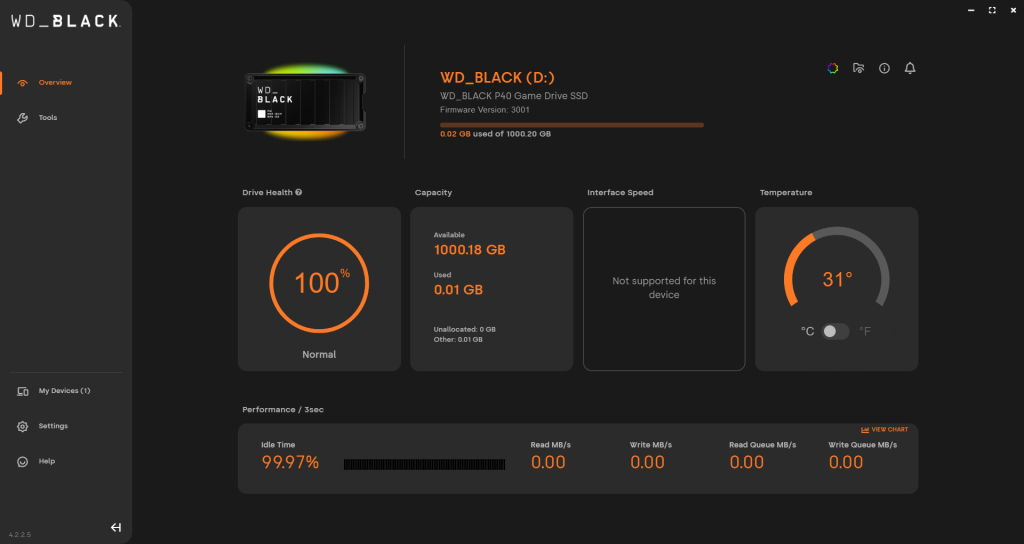Collapse the sidebar with the arrow icon
1024x544 pixels.
click(116, 528)
